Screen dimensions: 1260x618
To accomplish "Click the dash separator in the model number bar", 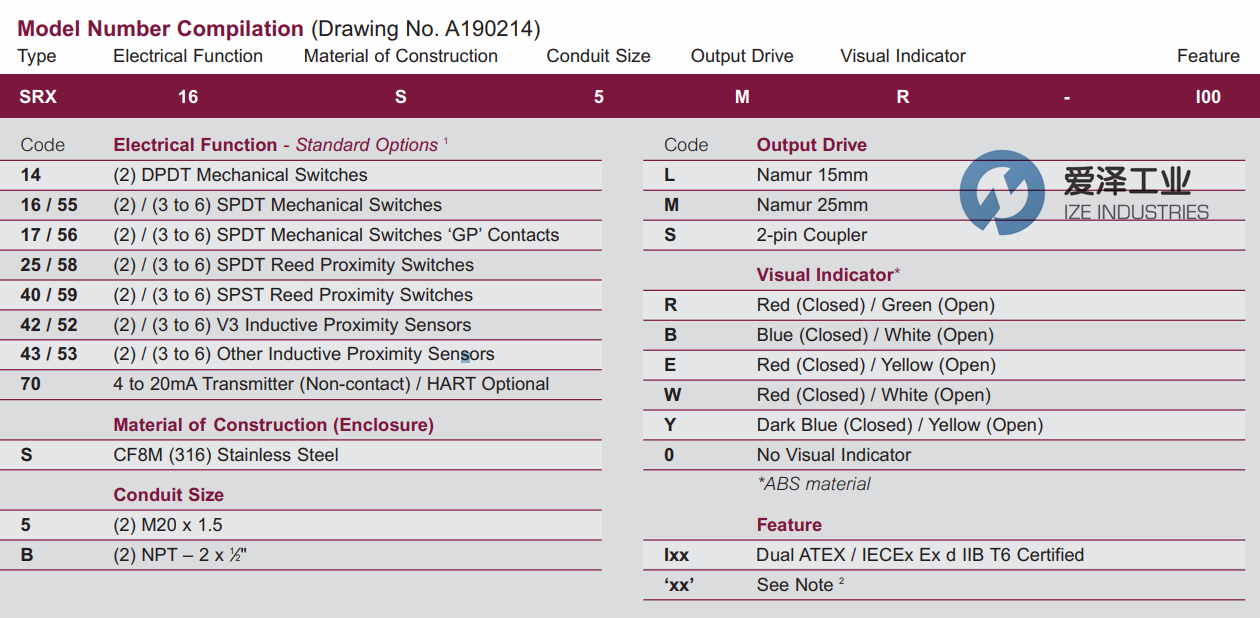I will pos(1066,96).
